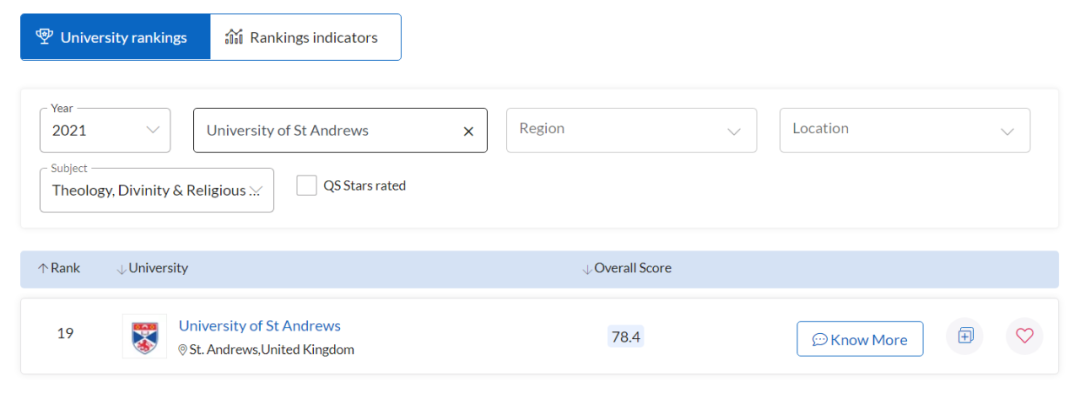Screen dimensions: 1080x393
Task: Sort by Rank using the up arrow
Action: (42, 268)
